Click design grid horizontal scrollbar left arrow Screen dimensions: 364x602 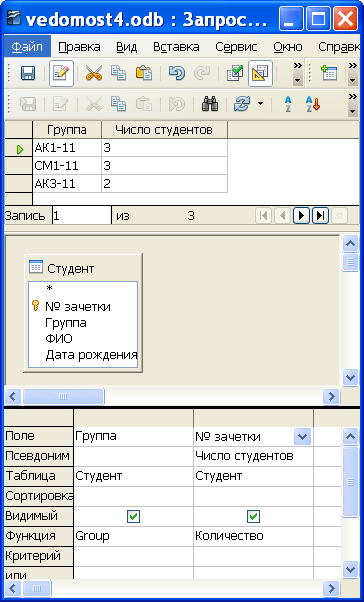click(x=13, y=588)
